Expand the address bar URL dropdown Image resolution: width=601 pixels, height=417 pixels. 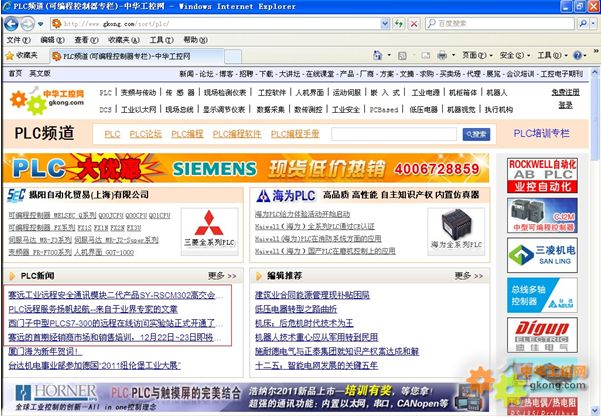click(385, 24)
